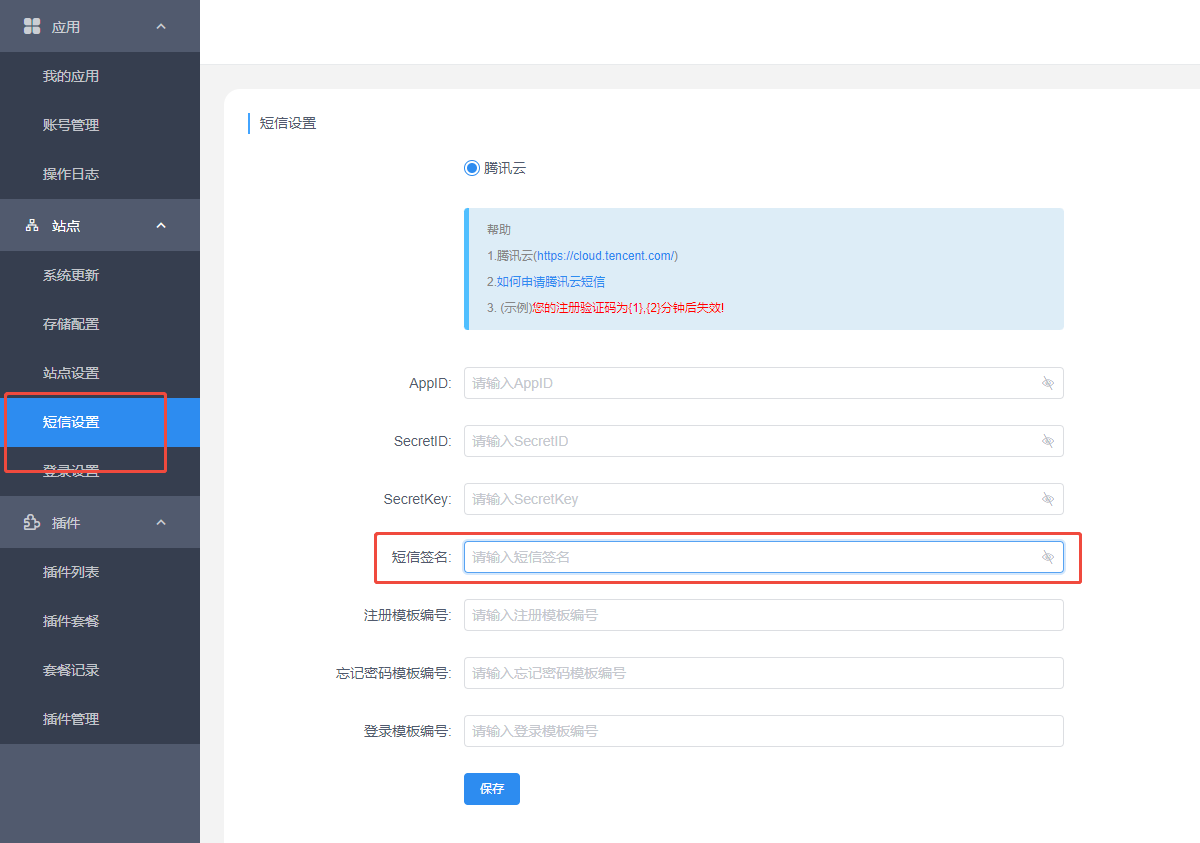Collapse the 插件 section chevron
This screenshot has width=1200, height=843.
tap(161, 523)
